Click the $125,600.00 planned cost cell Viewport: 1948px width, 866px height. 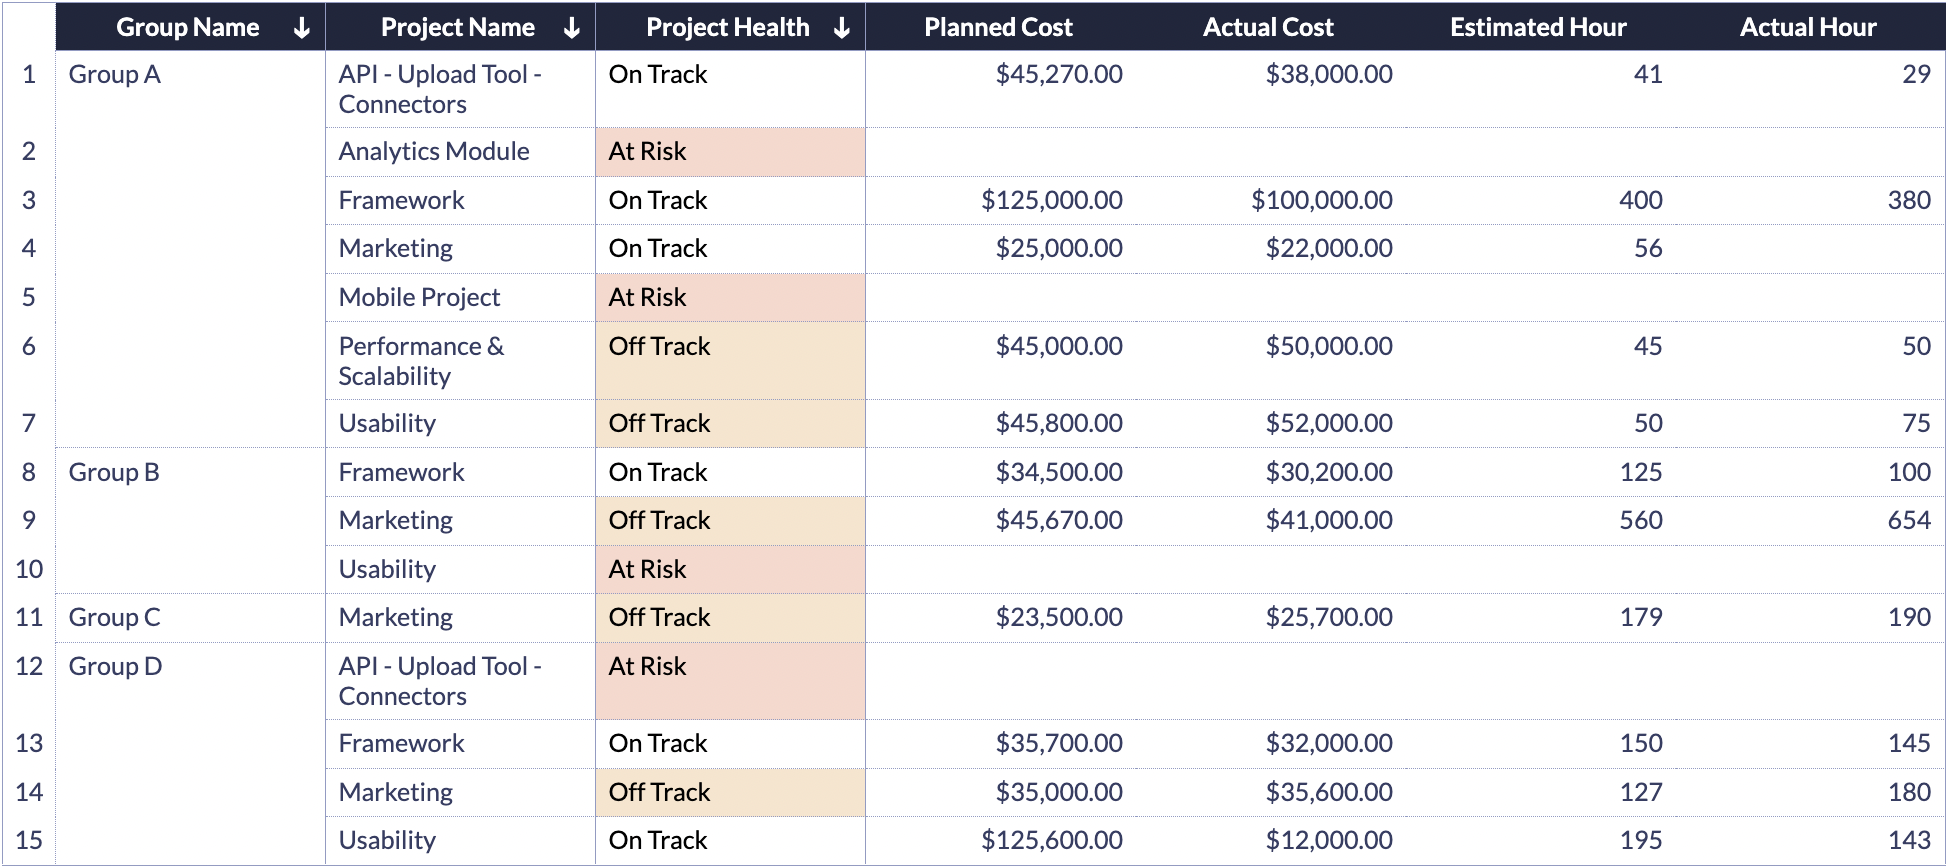coord(1051,840)
